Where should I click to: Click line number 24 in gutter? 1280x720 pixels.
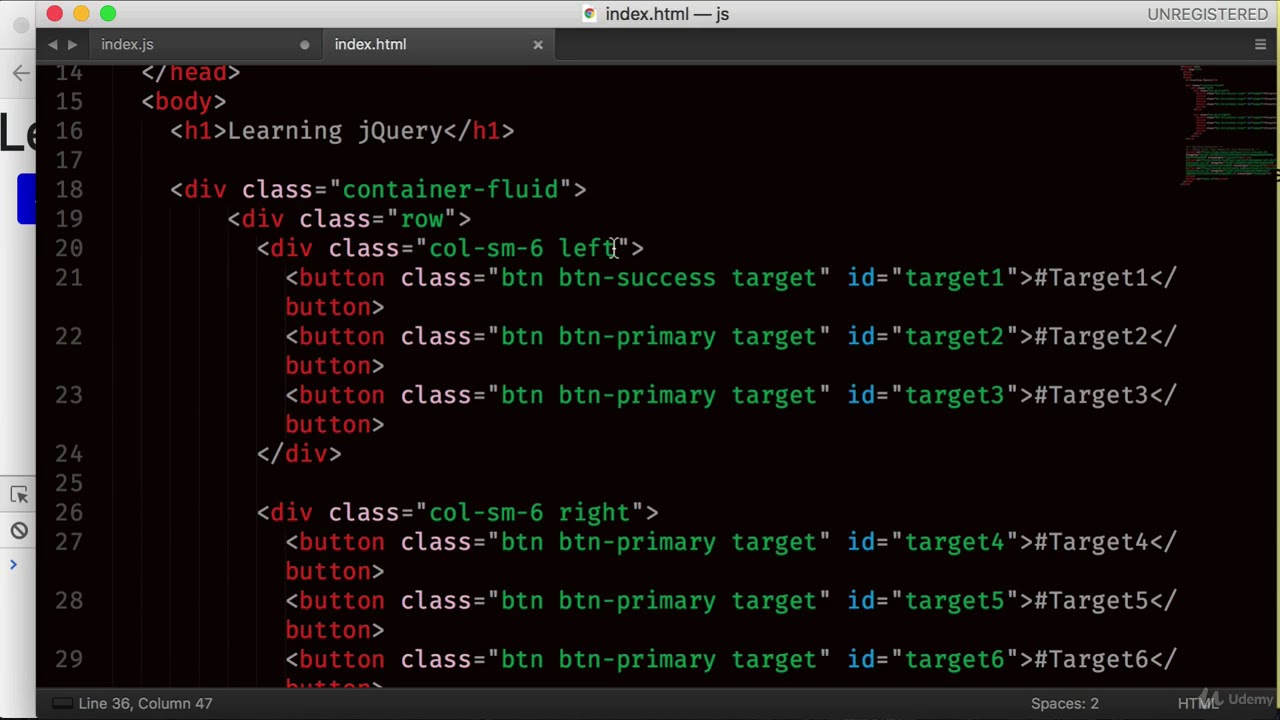pos(69,454)
